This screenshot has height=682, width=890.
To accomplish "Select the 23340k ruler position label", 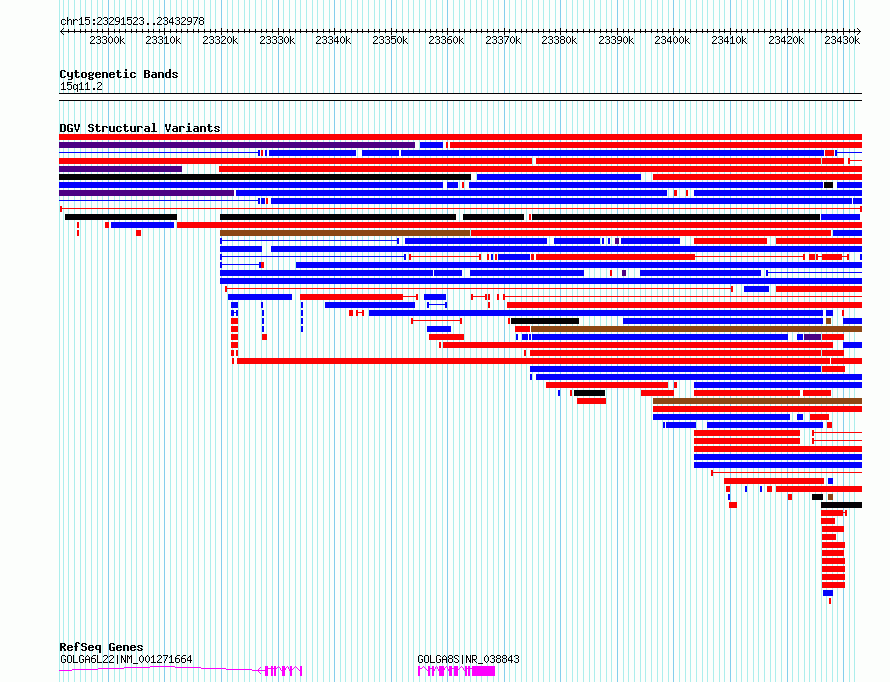I will [333, 40].
